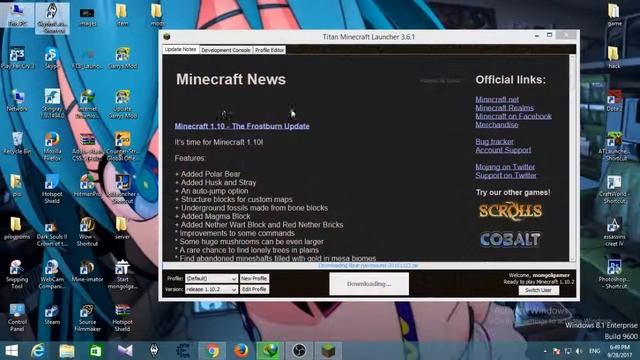Image resolution: width=640 pixels, height=360 pixels.
Task: Open the Version dropdown release 1.10.2
Action: [x=211, y=289]
